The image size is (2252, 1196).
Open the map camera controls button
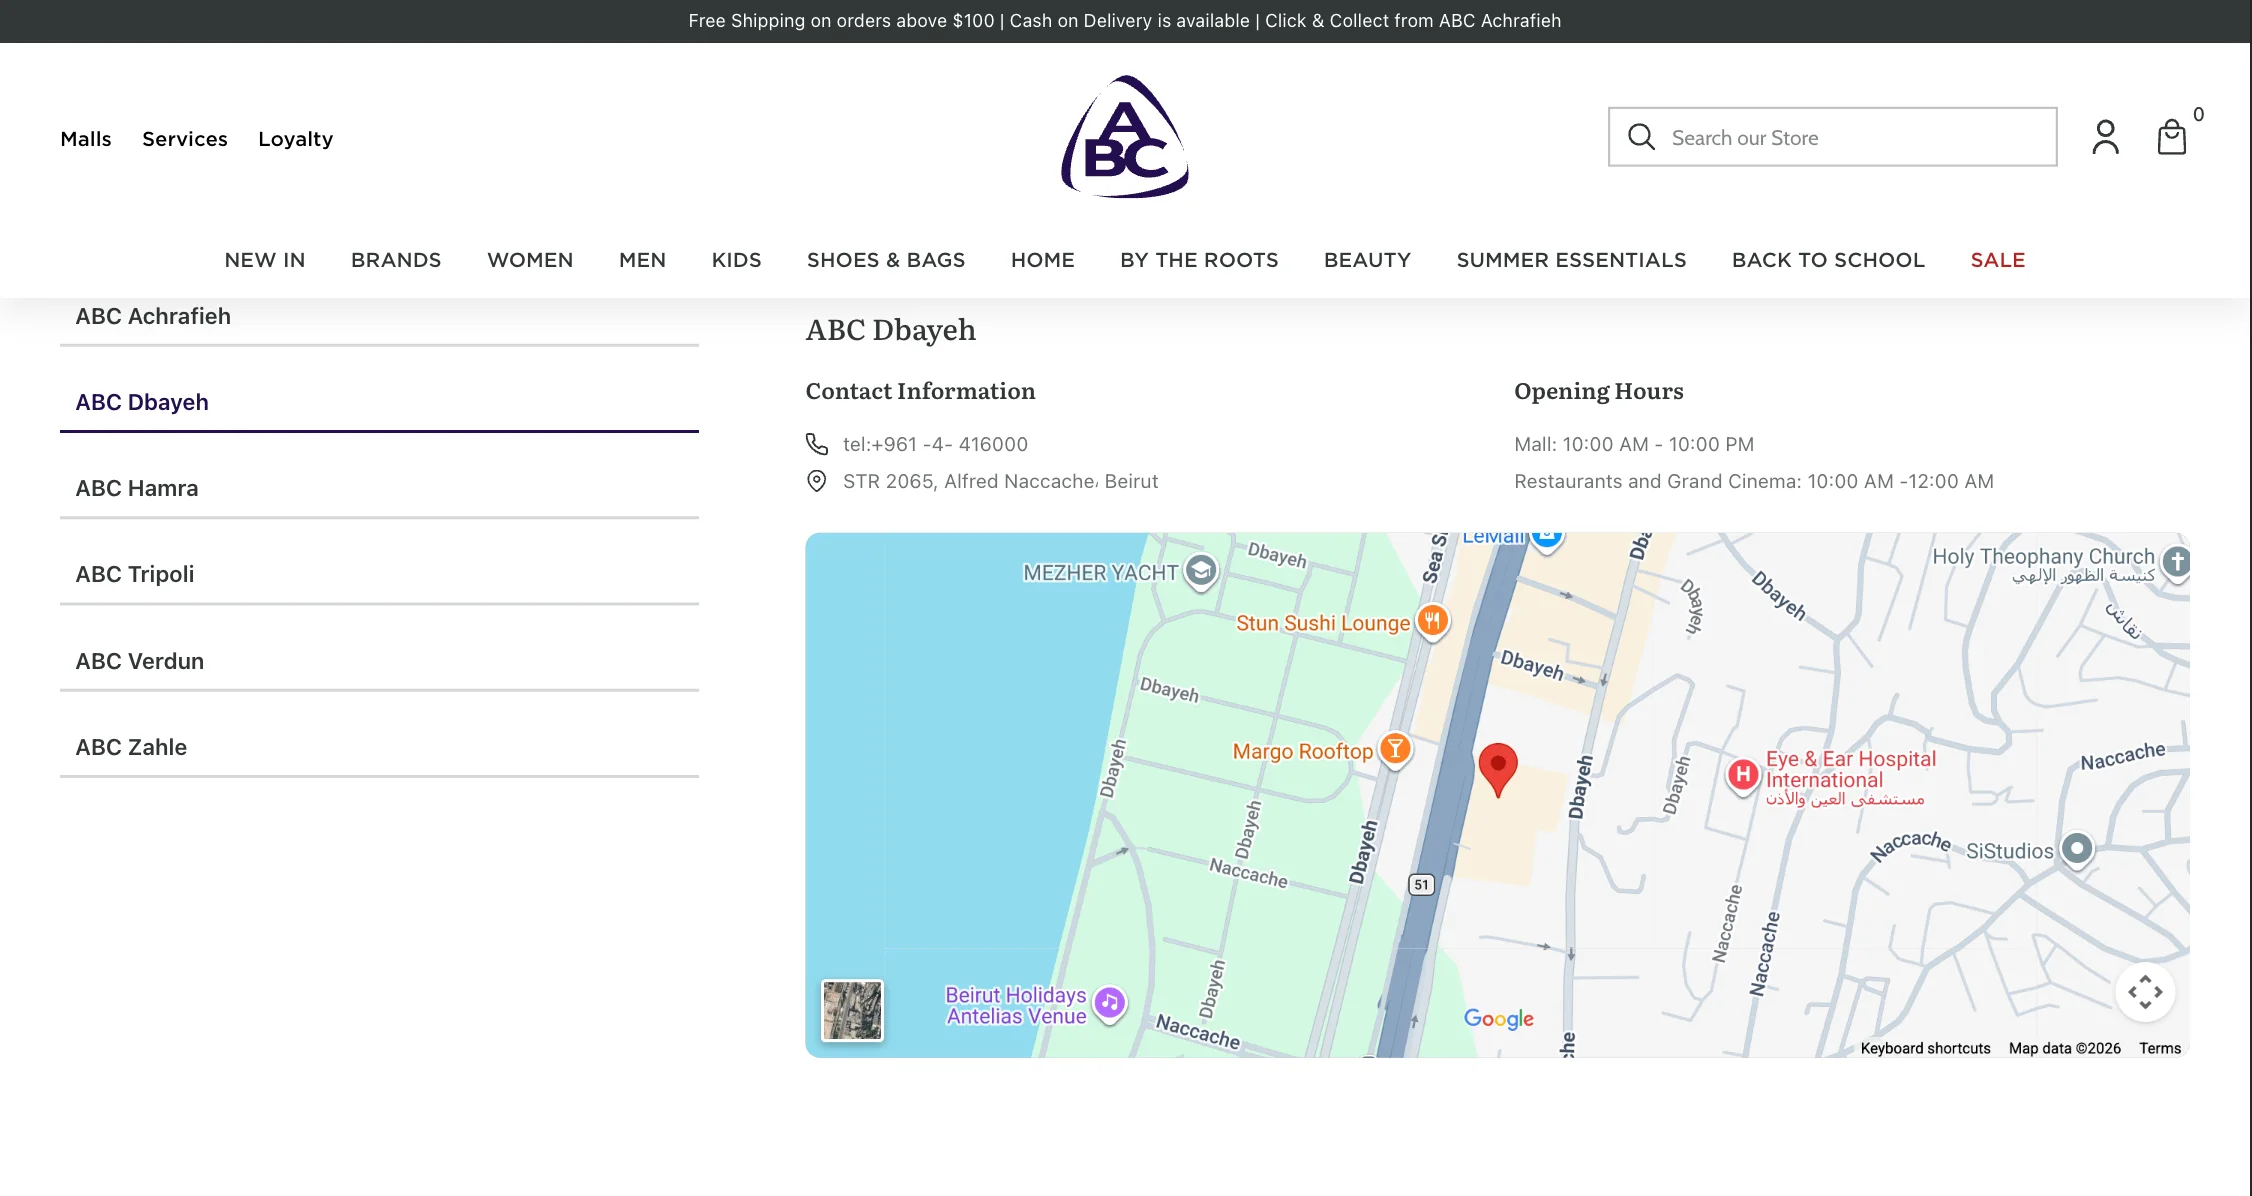pyautogui.click(x=2145, y=992)
